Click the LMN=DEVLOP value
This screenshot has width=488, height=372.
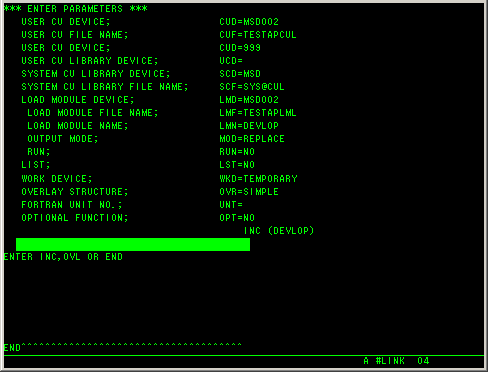click(249, 126)
